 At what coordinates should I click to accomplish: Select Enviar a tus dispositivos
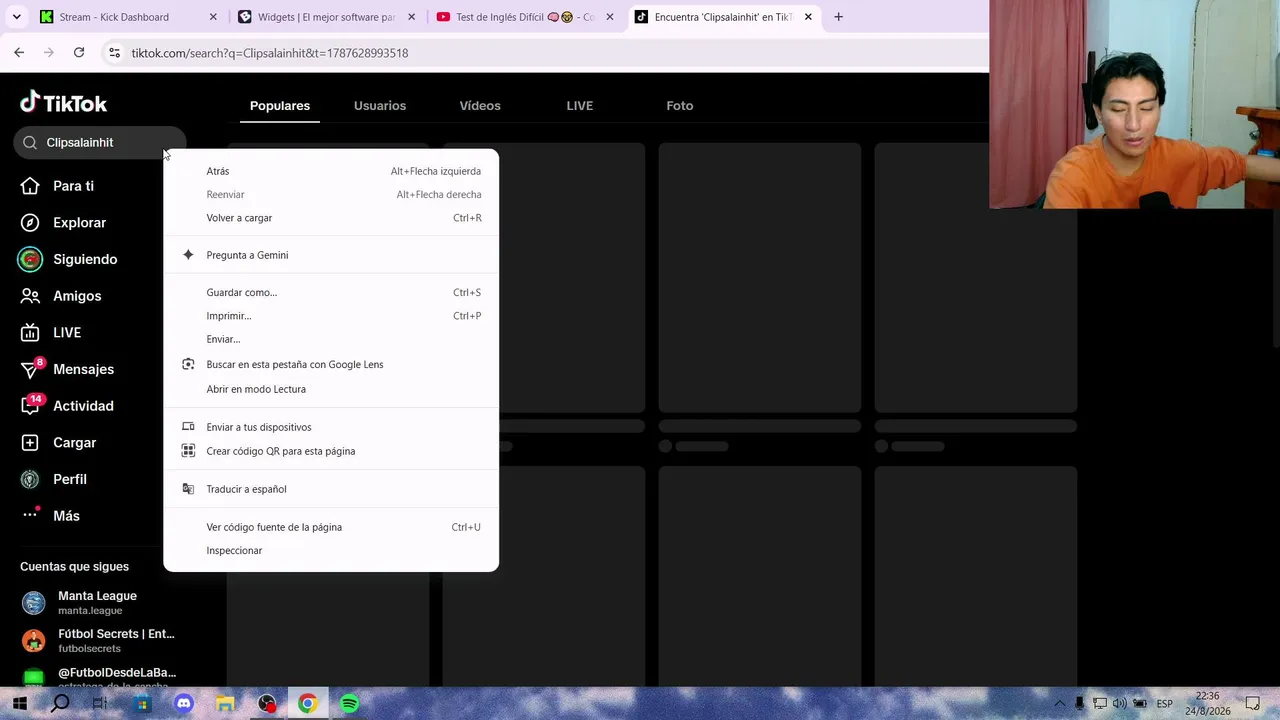tap(331, 427)
